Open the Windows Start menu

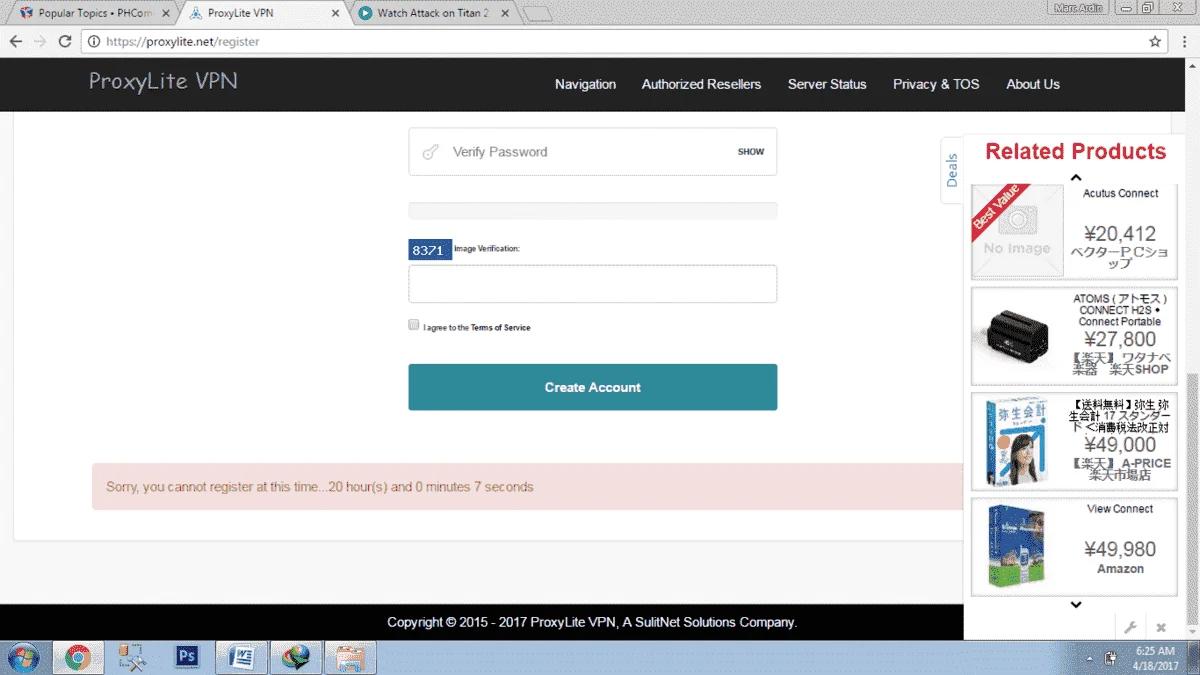click(22, 657)
